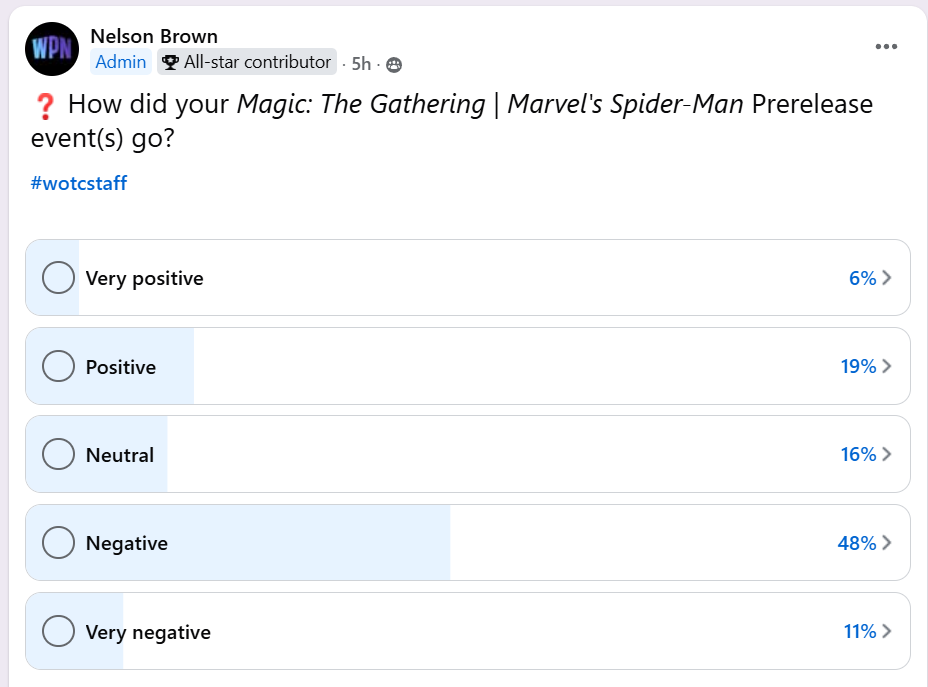Select the Very positive radio button

(x=59, y=278)
